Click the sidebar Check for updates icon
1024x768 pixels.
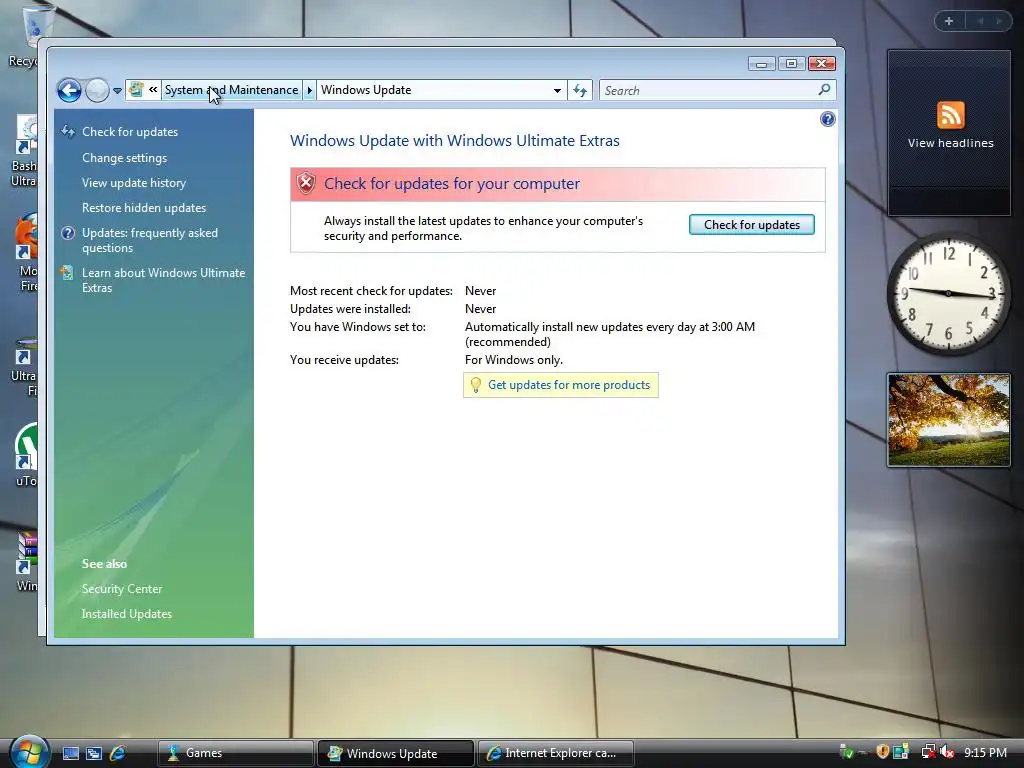coord(68,131)
